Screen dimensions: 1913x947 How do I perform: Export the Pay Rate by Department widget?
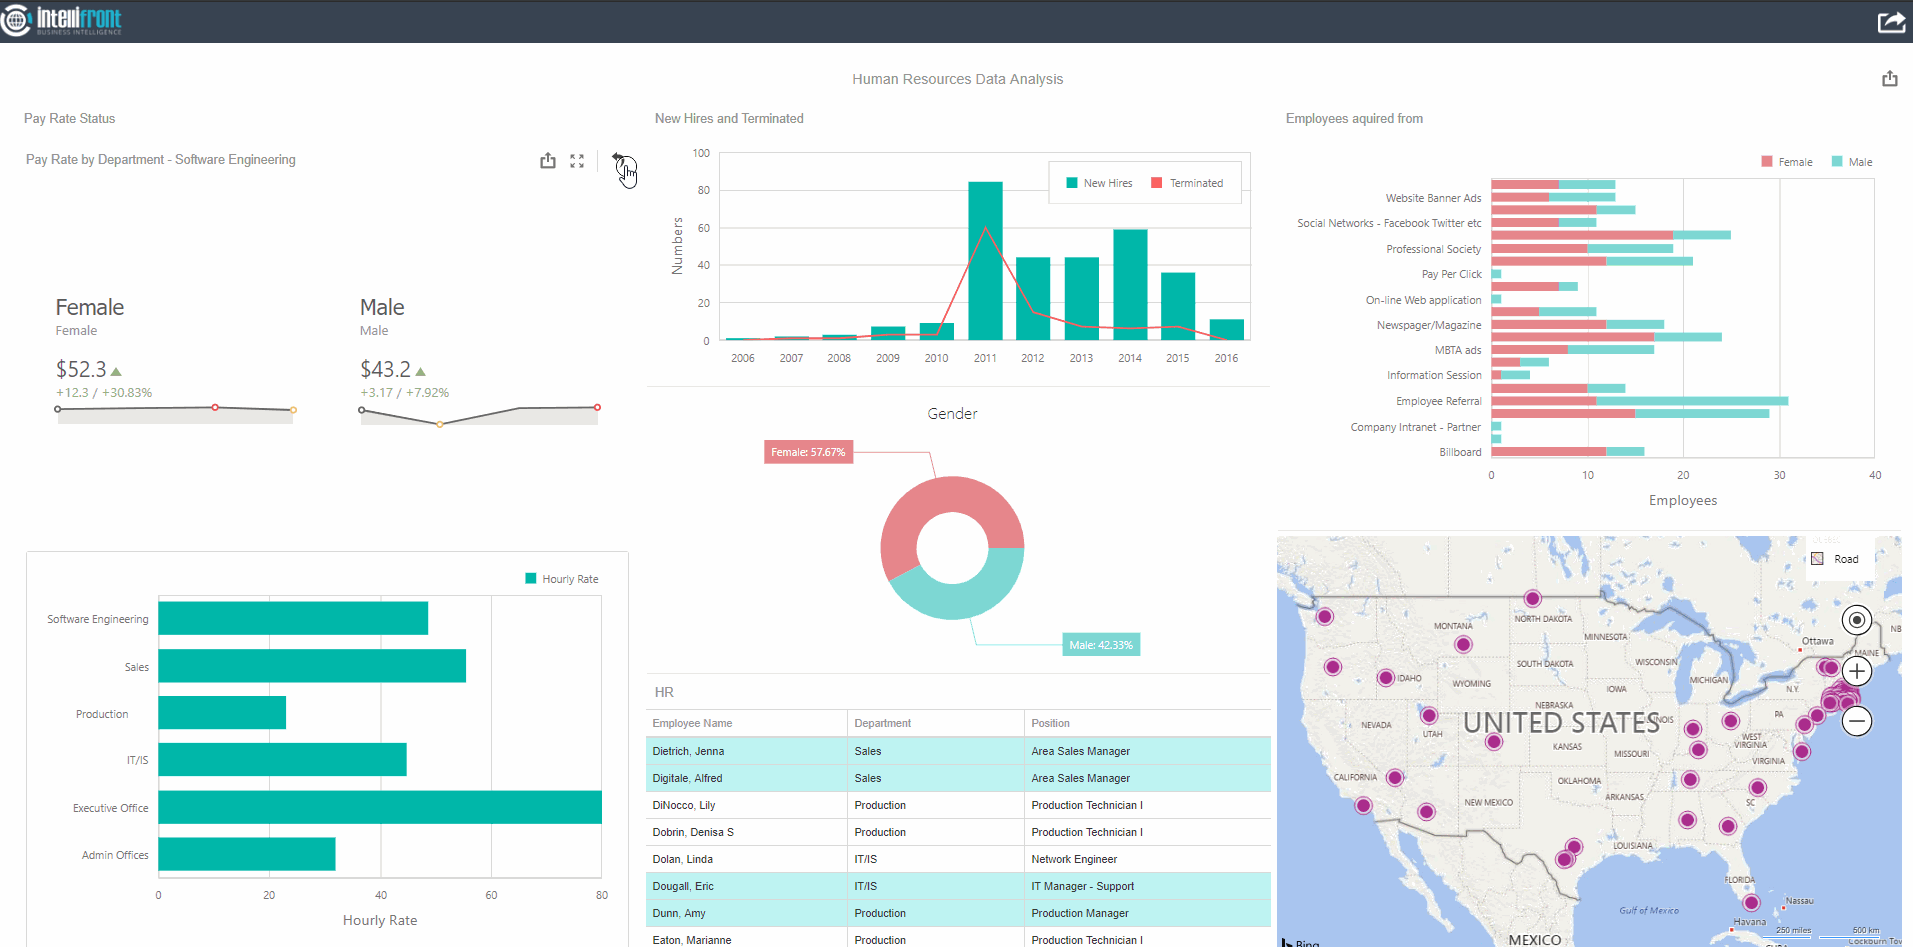point(548,161)
